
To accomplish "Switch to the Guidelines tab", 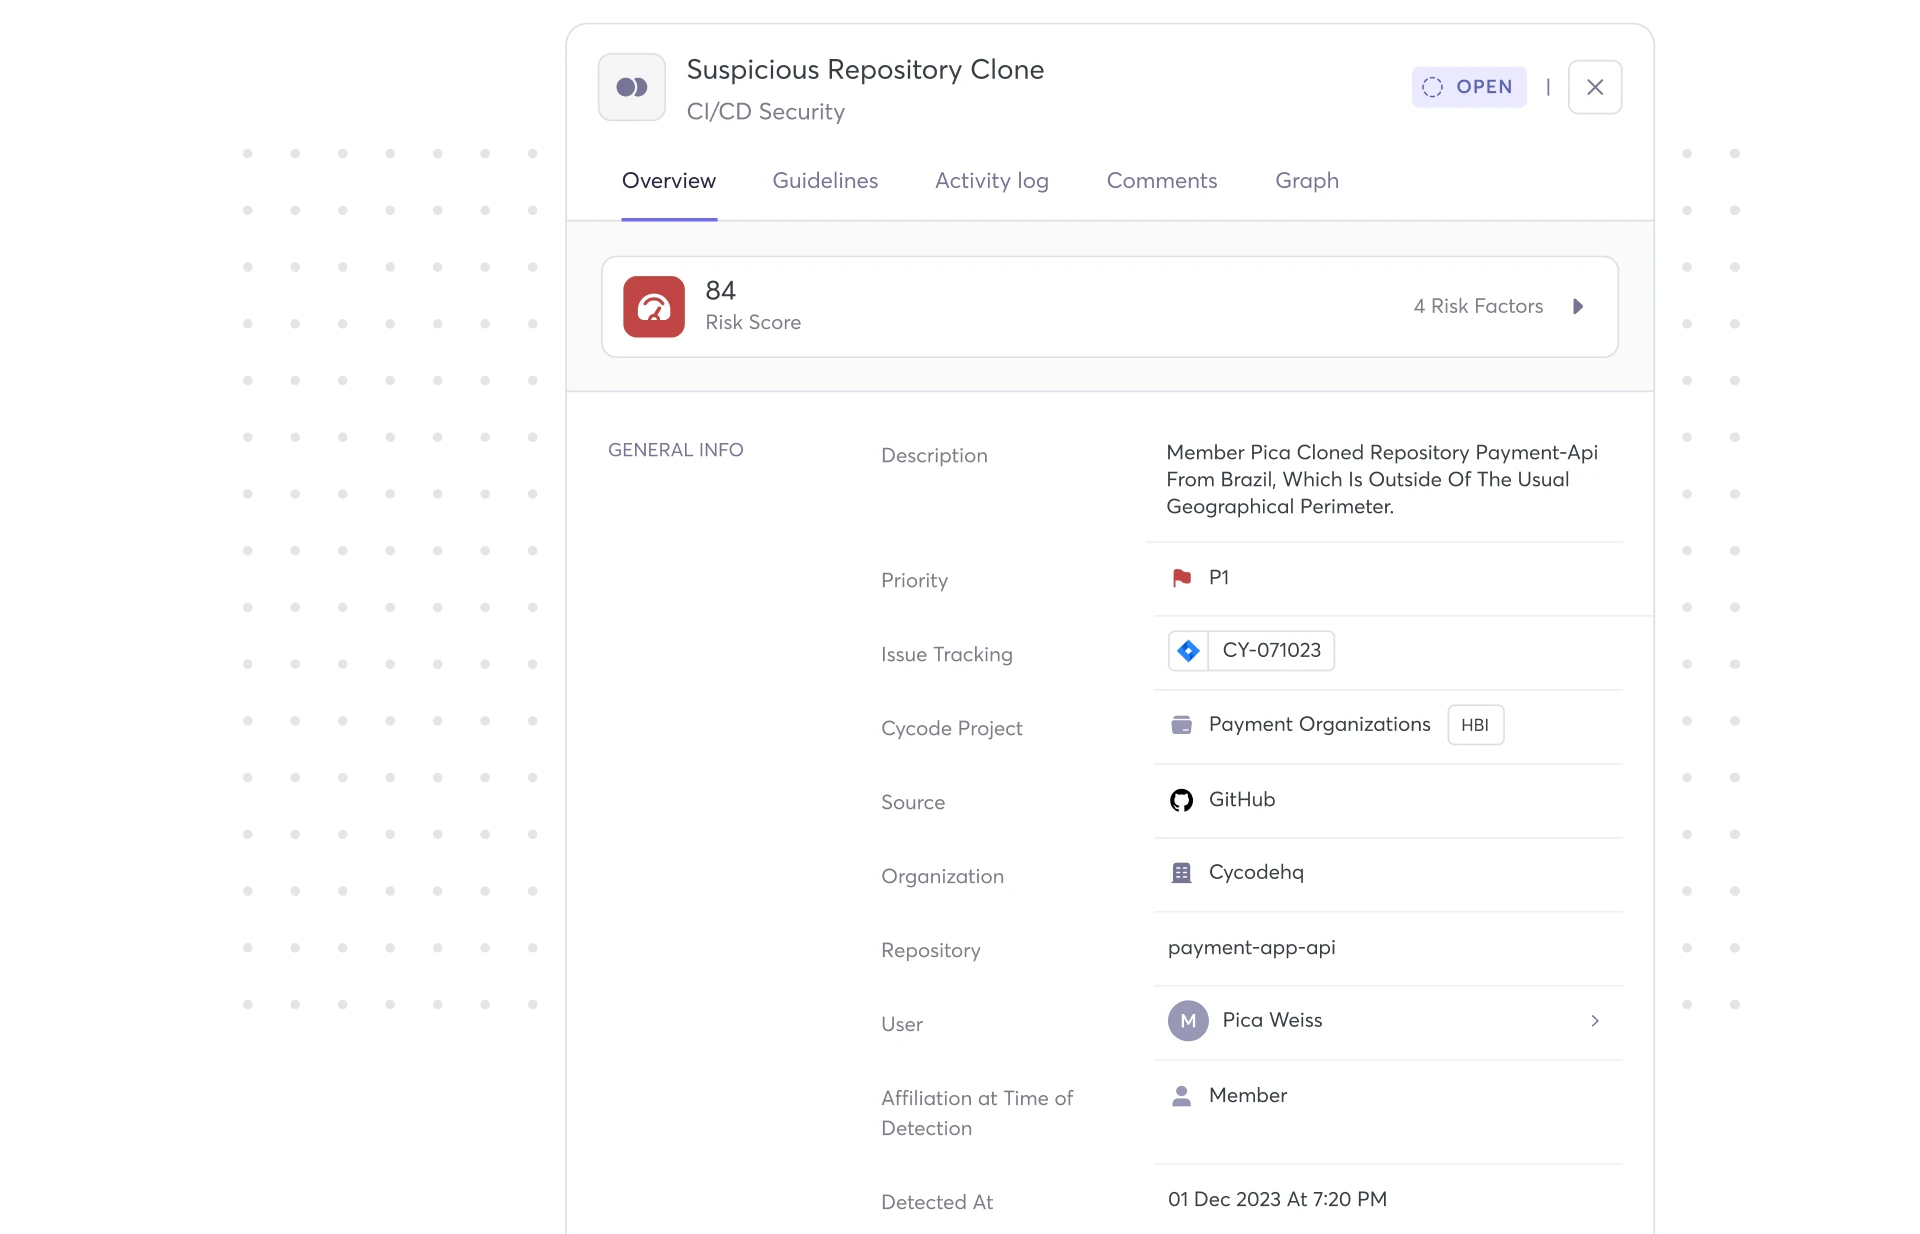I will click(825, 181).
